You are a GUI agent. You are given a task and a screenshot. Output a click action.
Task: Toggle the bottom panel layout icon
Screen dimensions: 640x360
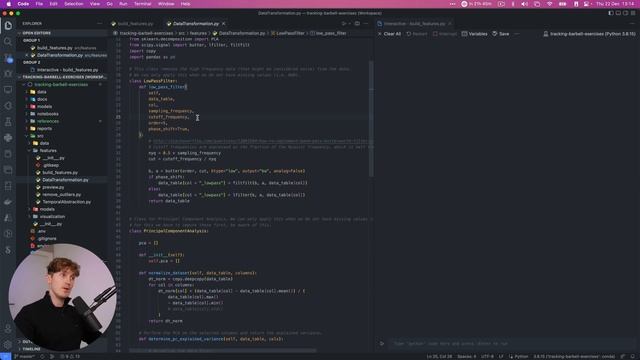618,13
